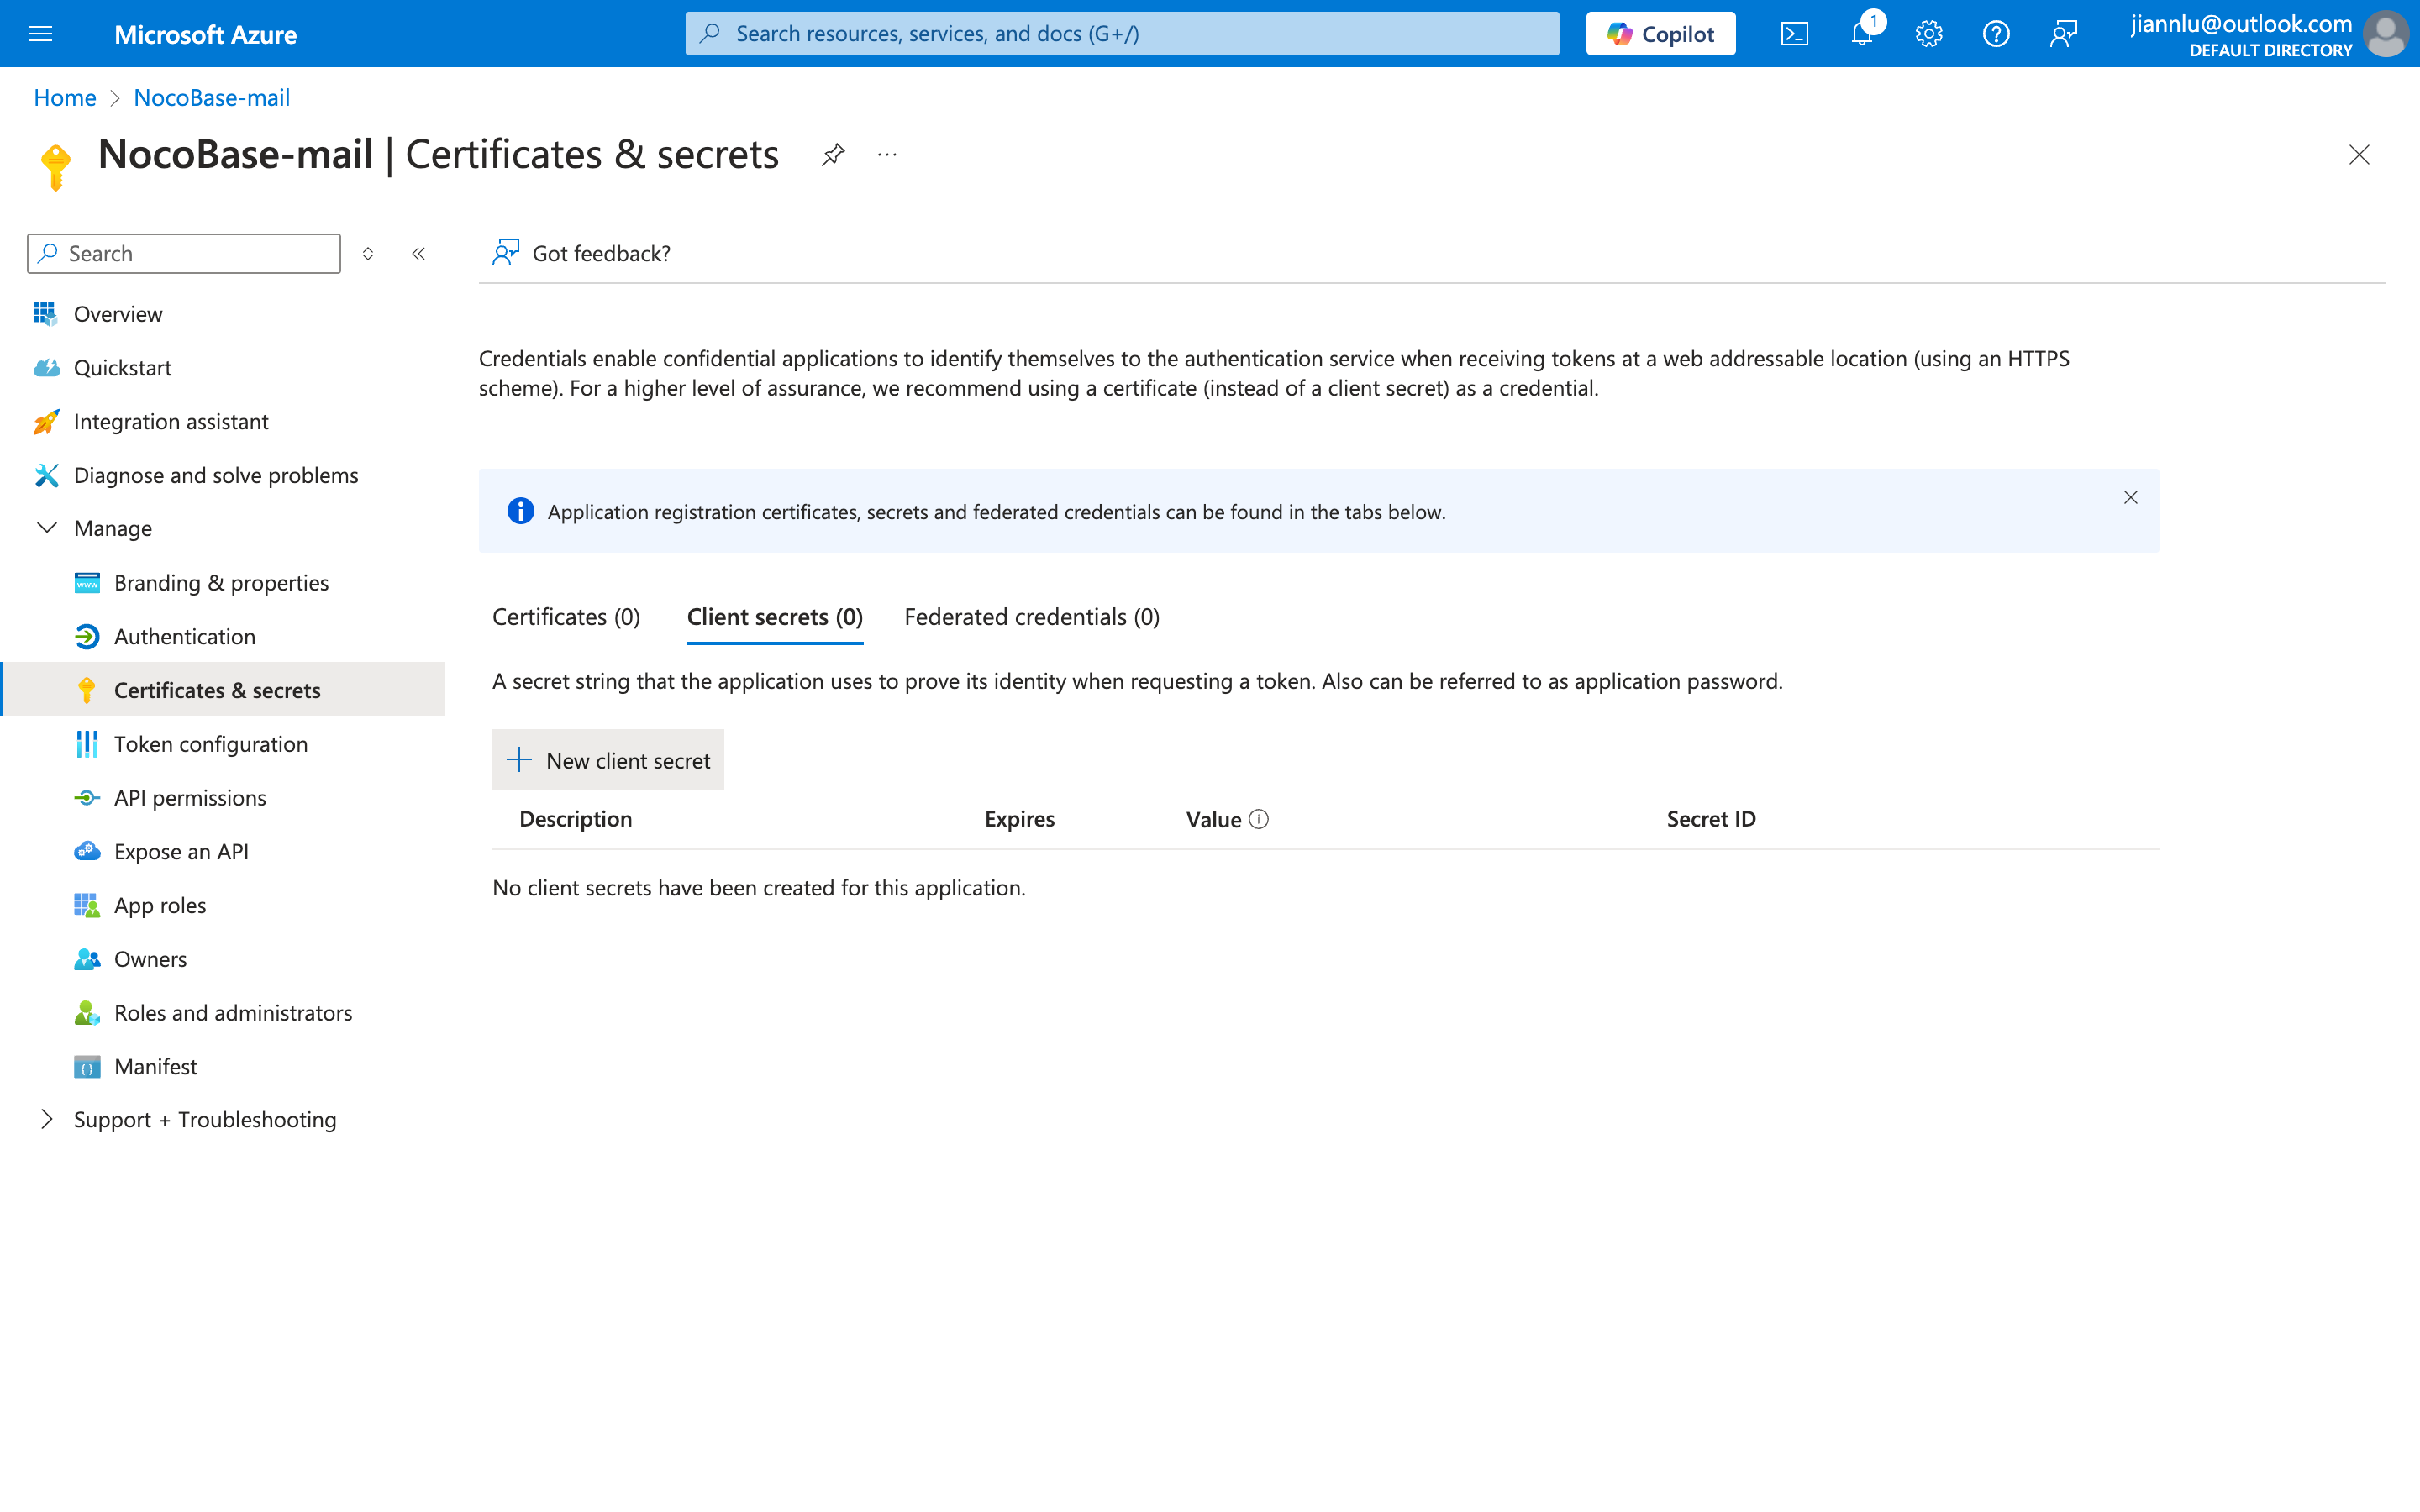Open the hamburger portal menu

(x=40, y=34)
